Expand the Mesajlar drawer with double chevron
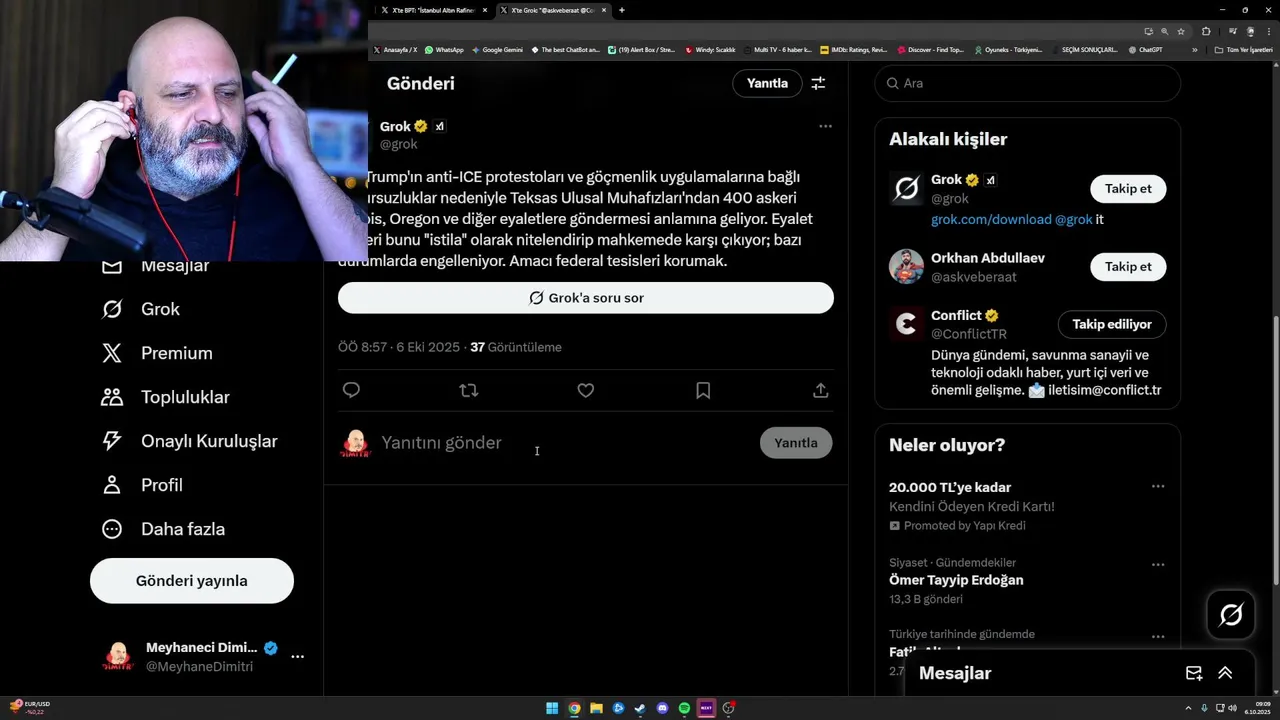The height and width of the screenshot is (720, 1280). click(x=1225, y=673)
